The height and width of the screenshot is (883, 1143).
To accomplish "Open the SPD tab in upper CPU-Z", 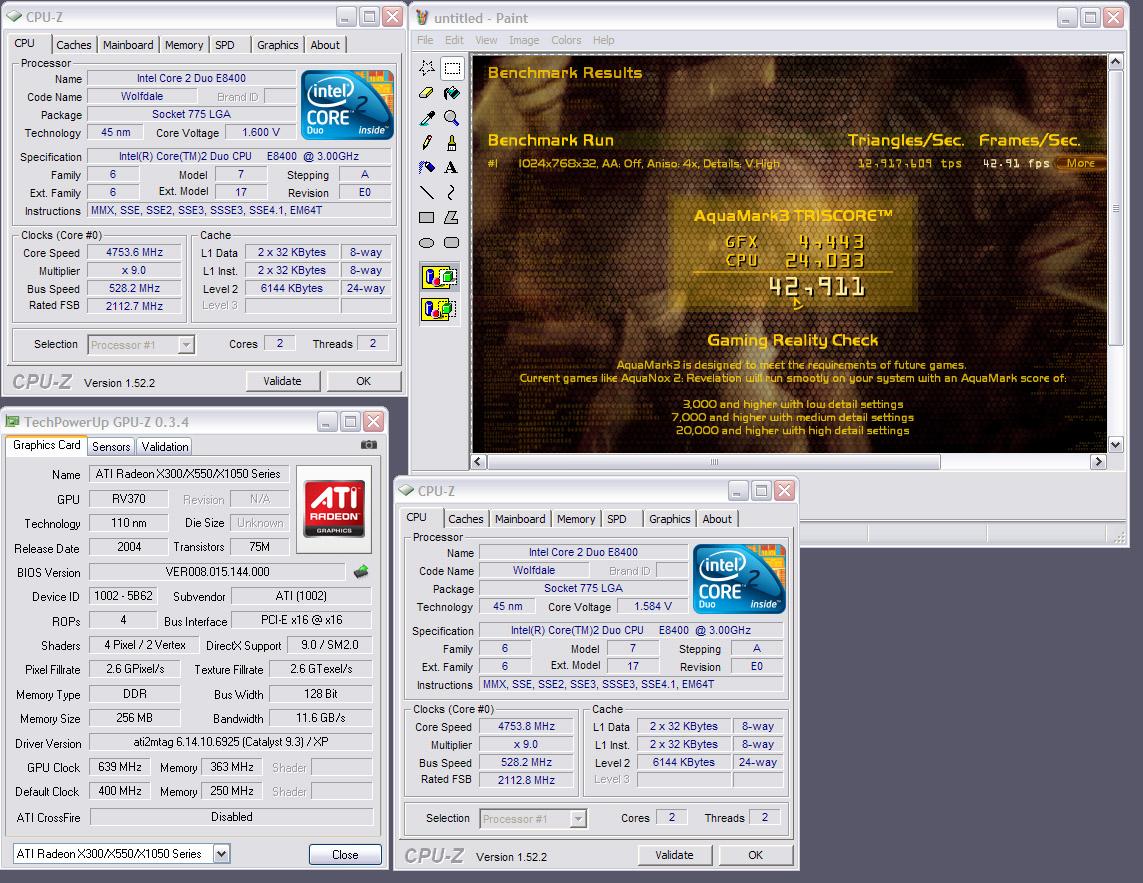I will tap(225, 45).
